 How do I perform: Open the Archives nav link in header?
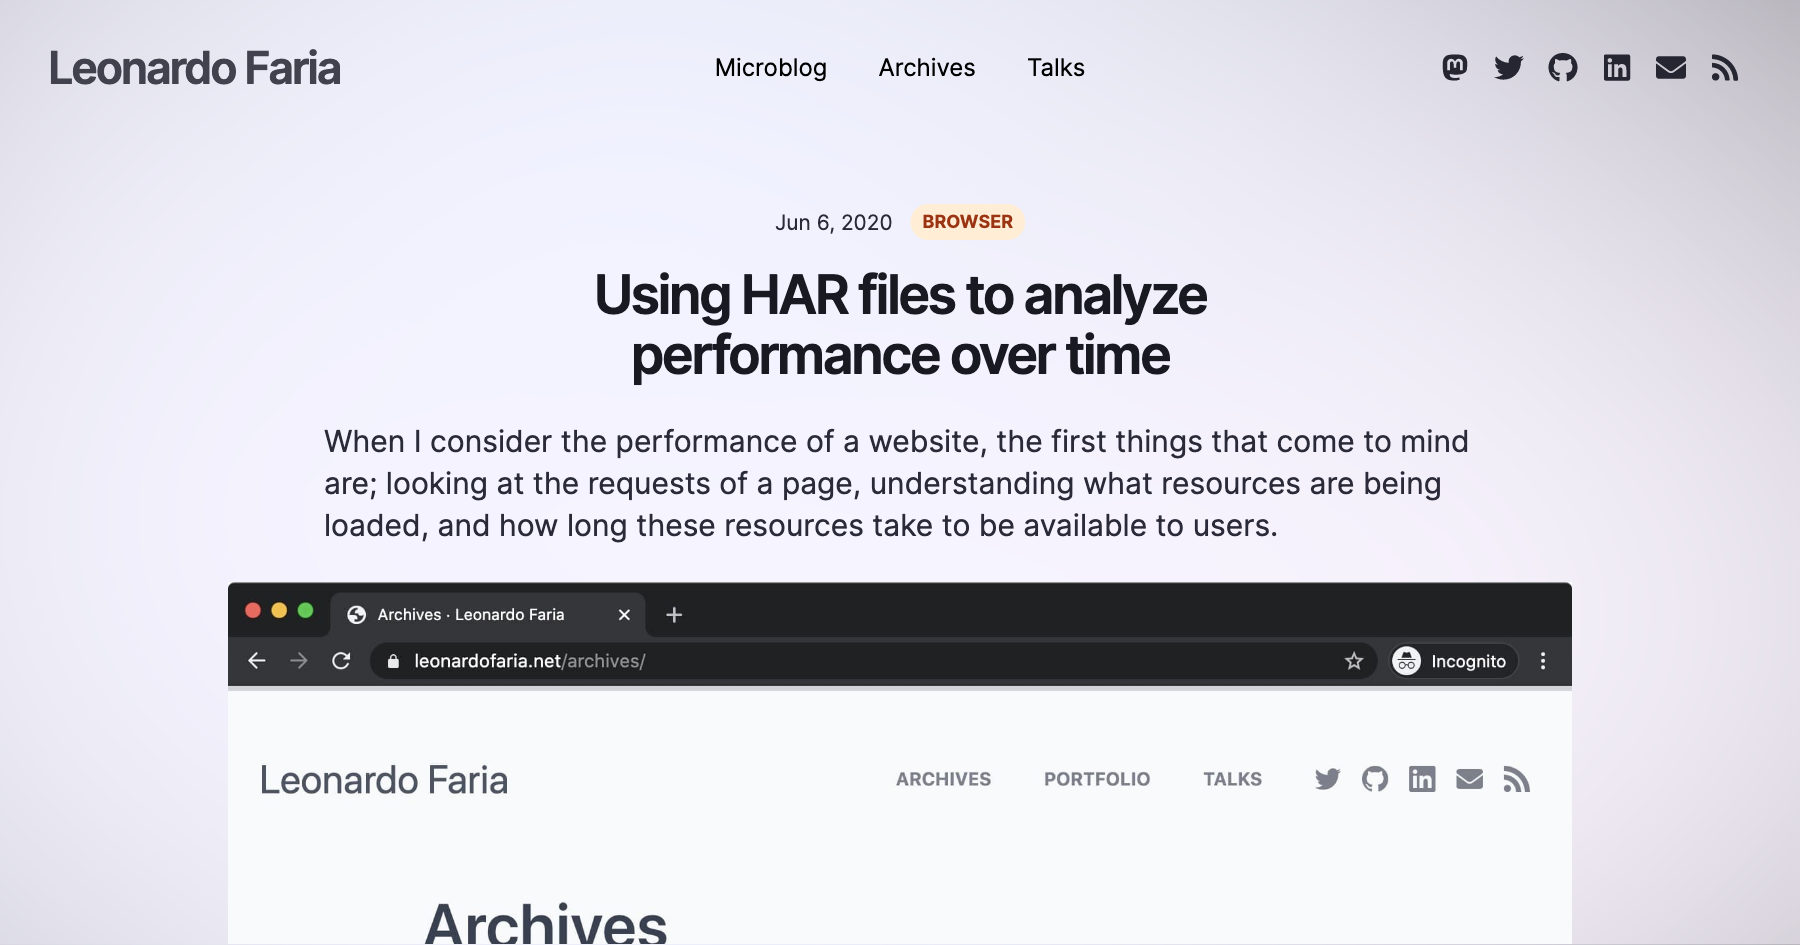click(x=927, y=68)
